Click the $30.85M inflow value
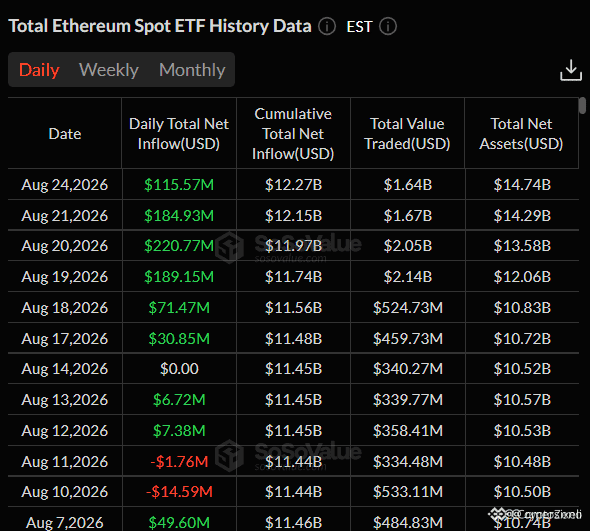 (179, 339)
